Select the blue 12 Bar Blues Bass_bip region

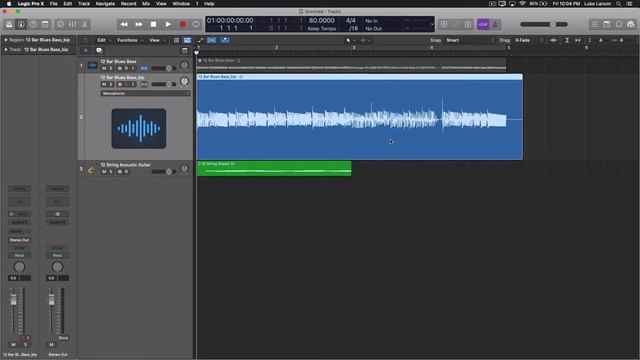[360, 117]
